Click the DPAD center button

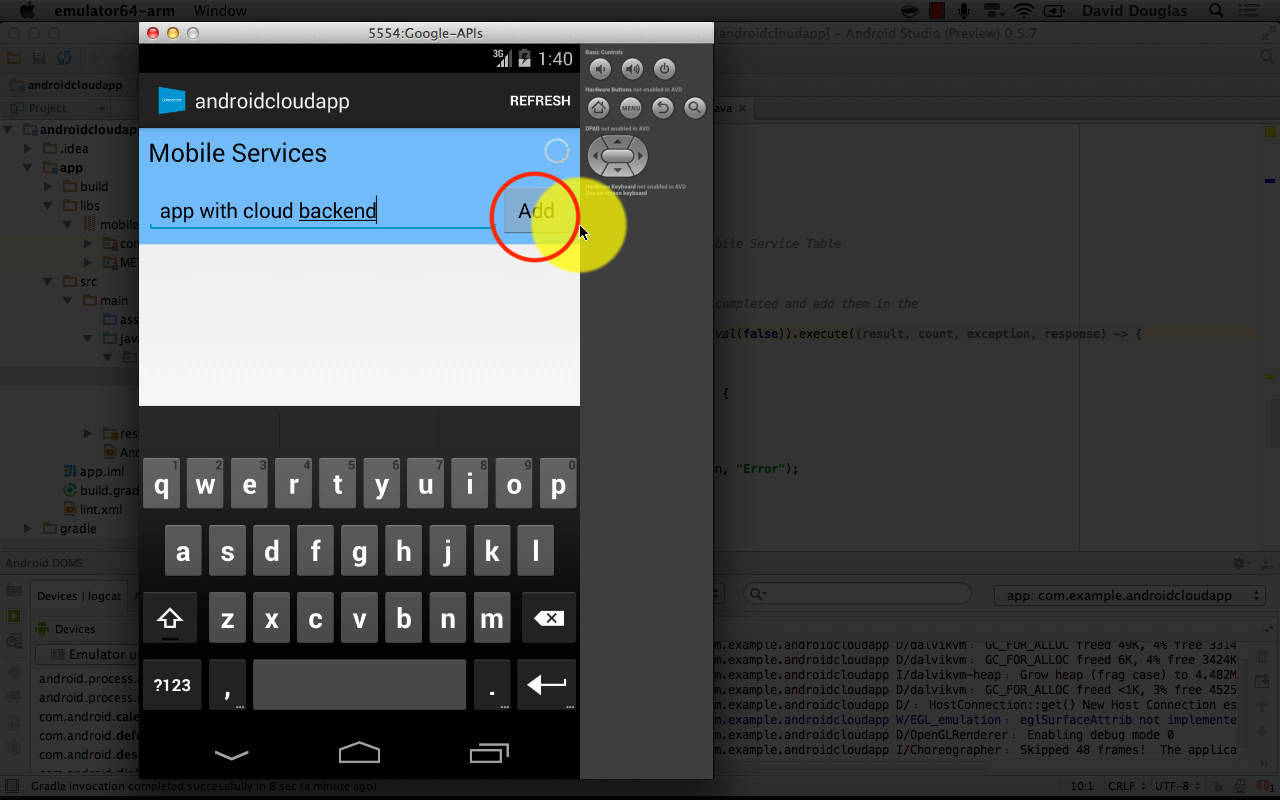pos(618,156)
